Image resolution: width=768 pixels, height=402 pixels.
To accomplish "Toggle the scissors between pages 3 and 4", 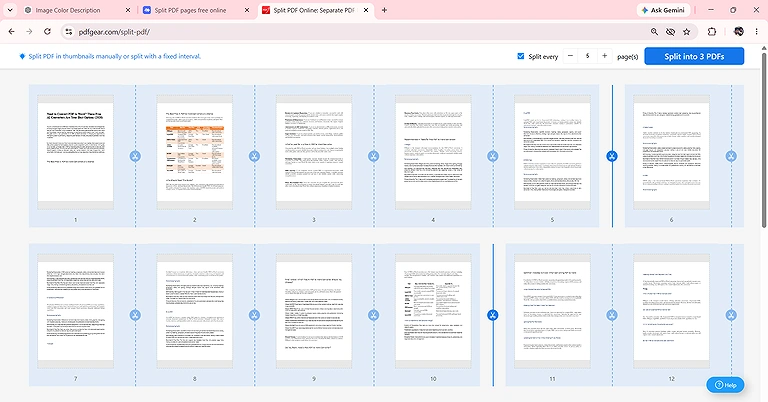I will (373, 156).
